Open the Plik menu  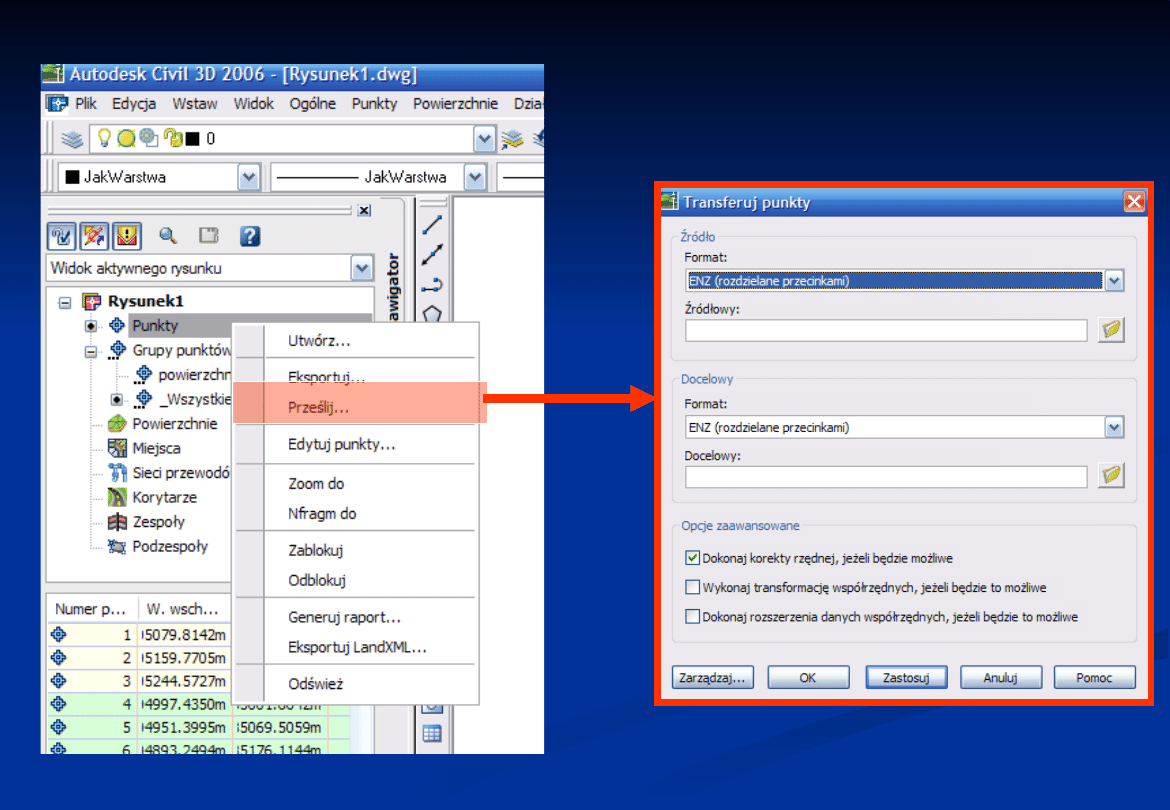(86, 104)
